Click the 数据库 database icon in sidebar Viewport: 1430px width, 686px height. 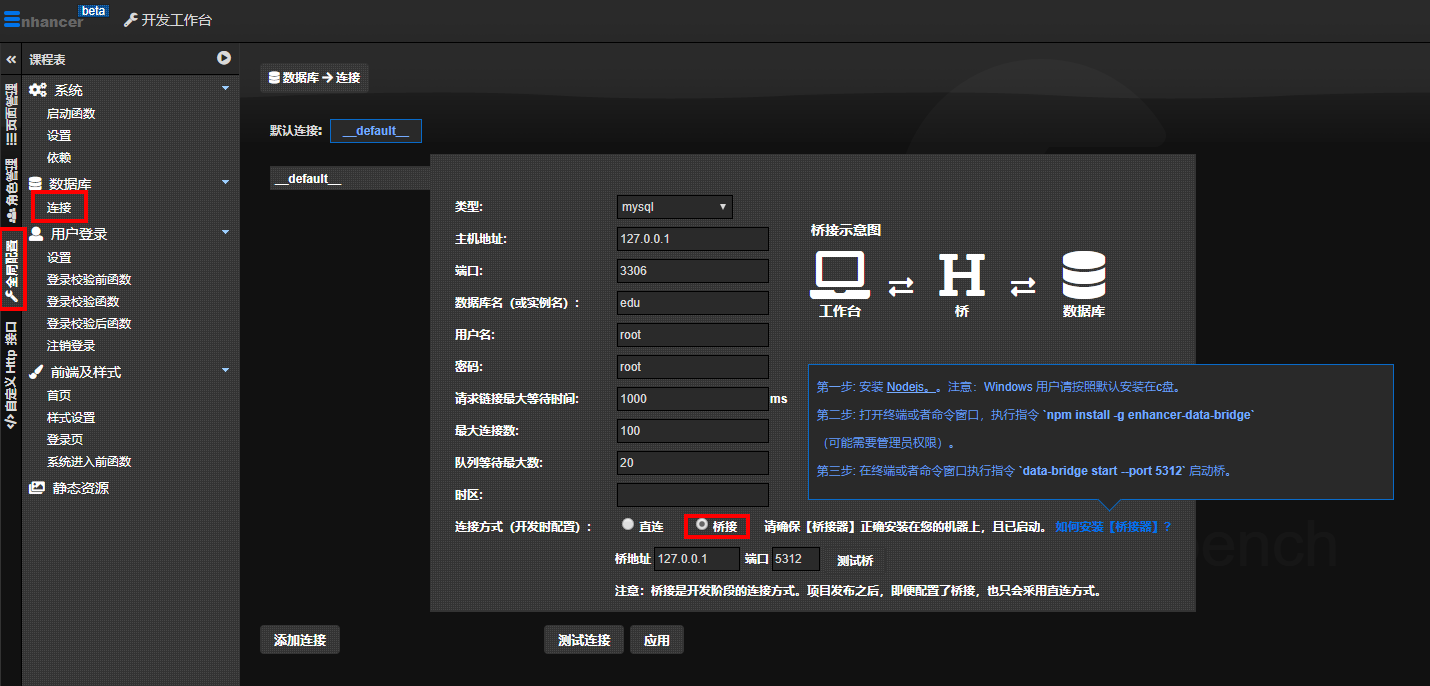(36, 184)
